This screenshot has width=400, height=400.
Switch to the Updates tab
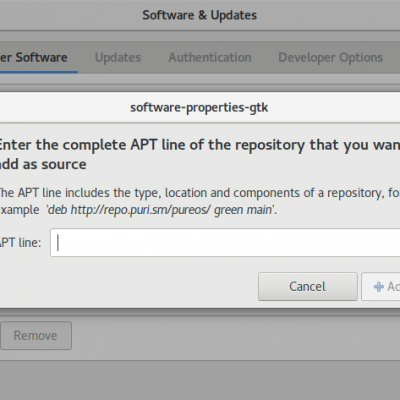click(118, 57)
